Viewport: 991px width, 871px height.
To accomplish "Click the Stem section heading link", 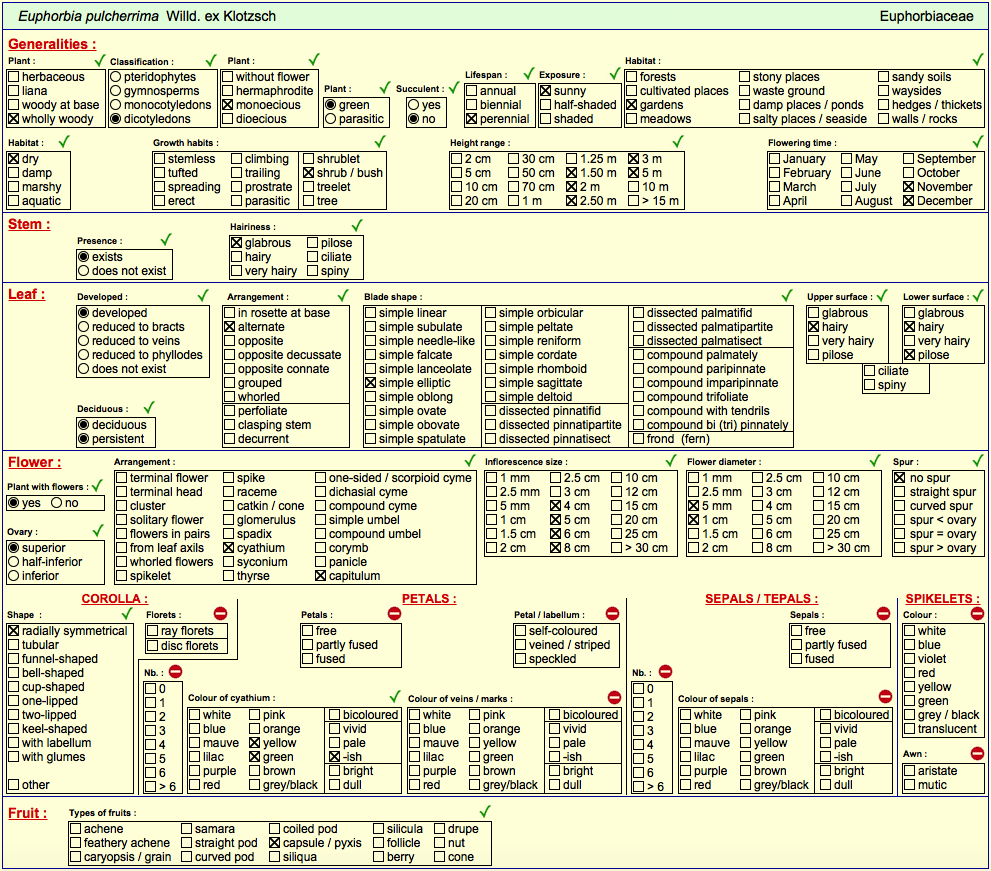I will 29,224.
